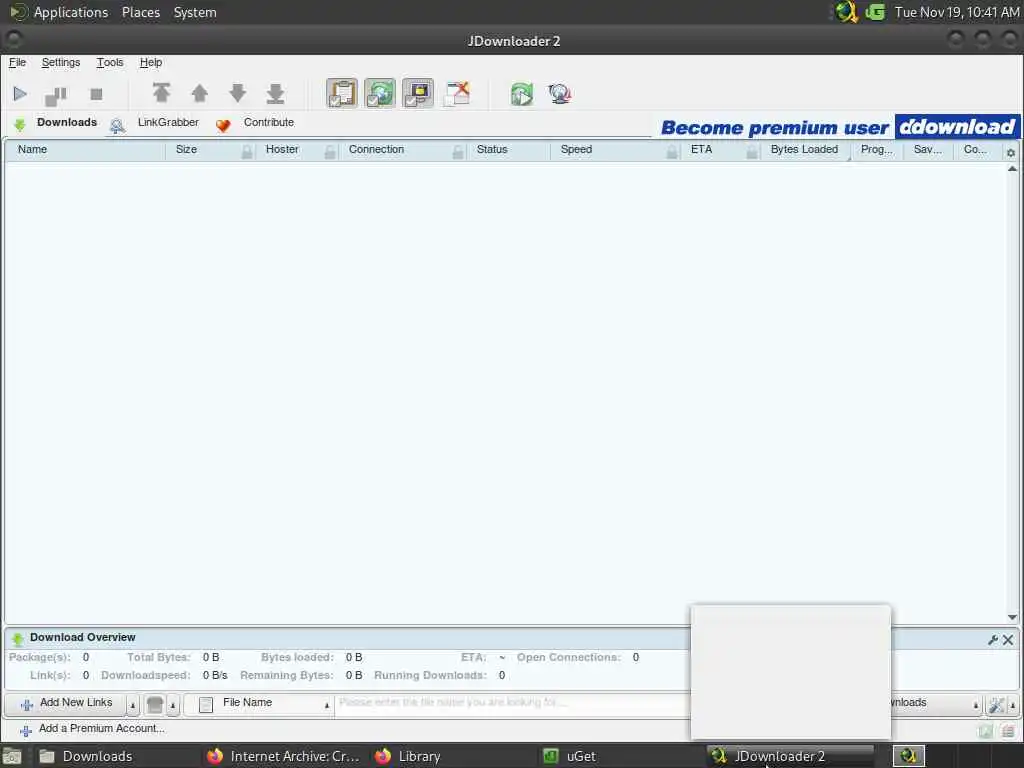Image resolution: width=1024 pixels, height=768 pixels.
Task: Click the Add New Links button
Action: pyautogui.click(x=65, y=704)
